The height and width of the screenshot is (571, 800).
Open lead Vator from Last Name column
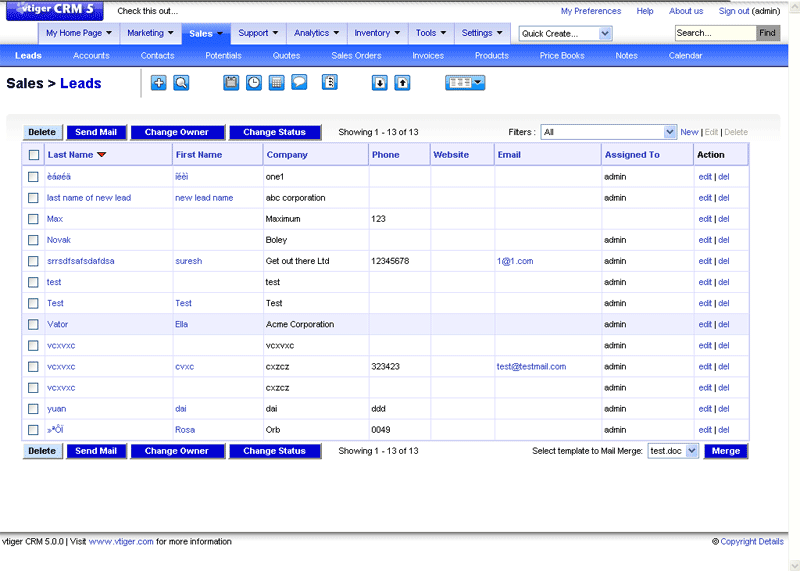point(58,325)
